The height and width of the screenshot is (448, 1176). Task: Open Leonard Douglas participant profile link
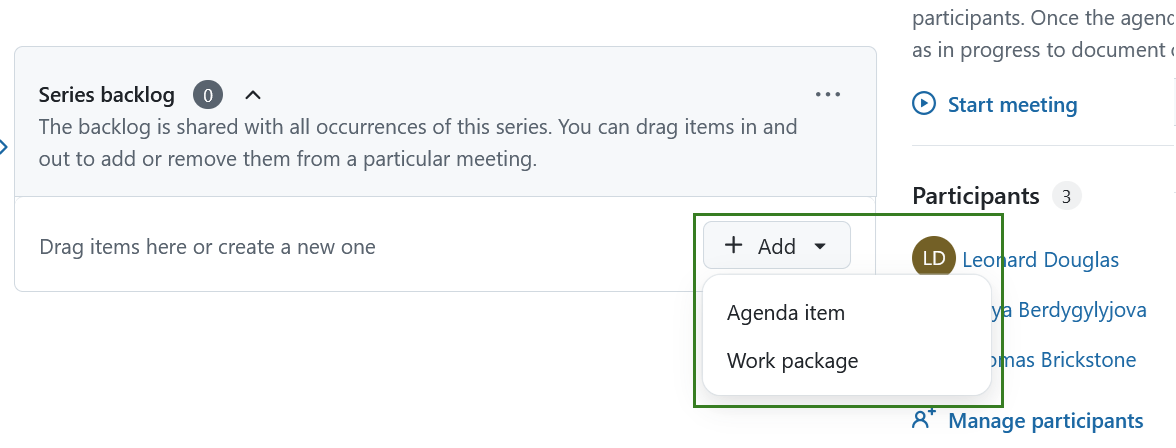(x=1040, y=260)
